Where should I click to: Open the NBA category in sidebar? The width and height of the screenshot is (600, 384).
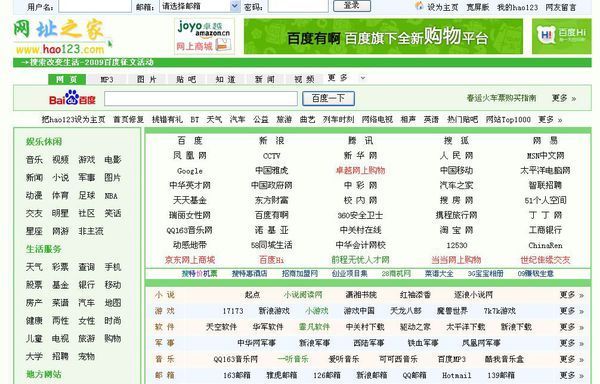point(111,196)
